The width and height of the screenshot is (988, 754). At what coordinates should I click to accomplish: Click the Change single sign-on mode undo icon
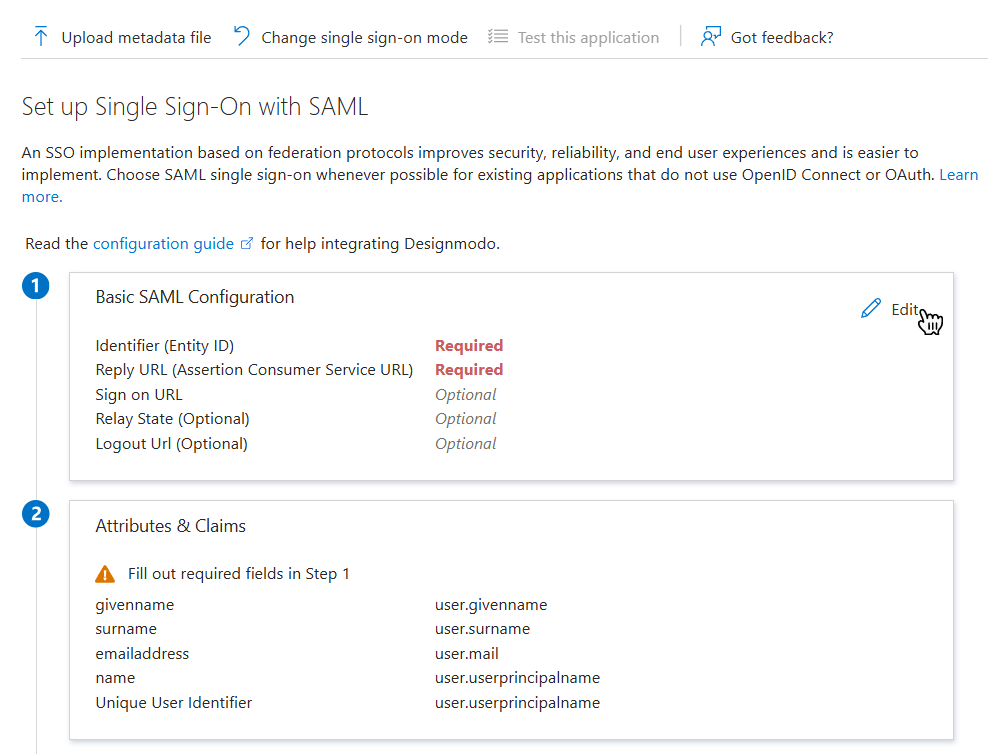[x=242, y=37]
